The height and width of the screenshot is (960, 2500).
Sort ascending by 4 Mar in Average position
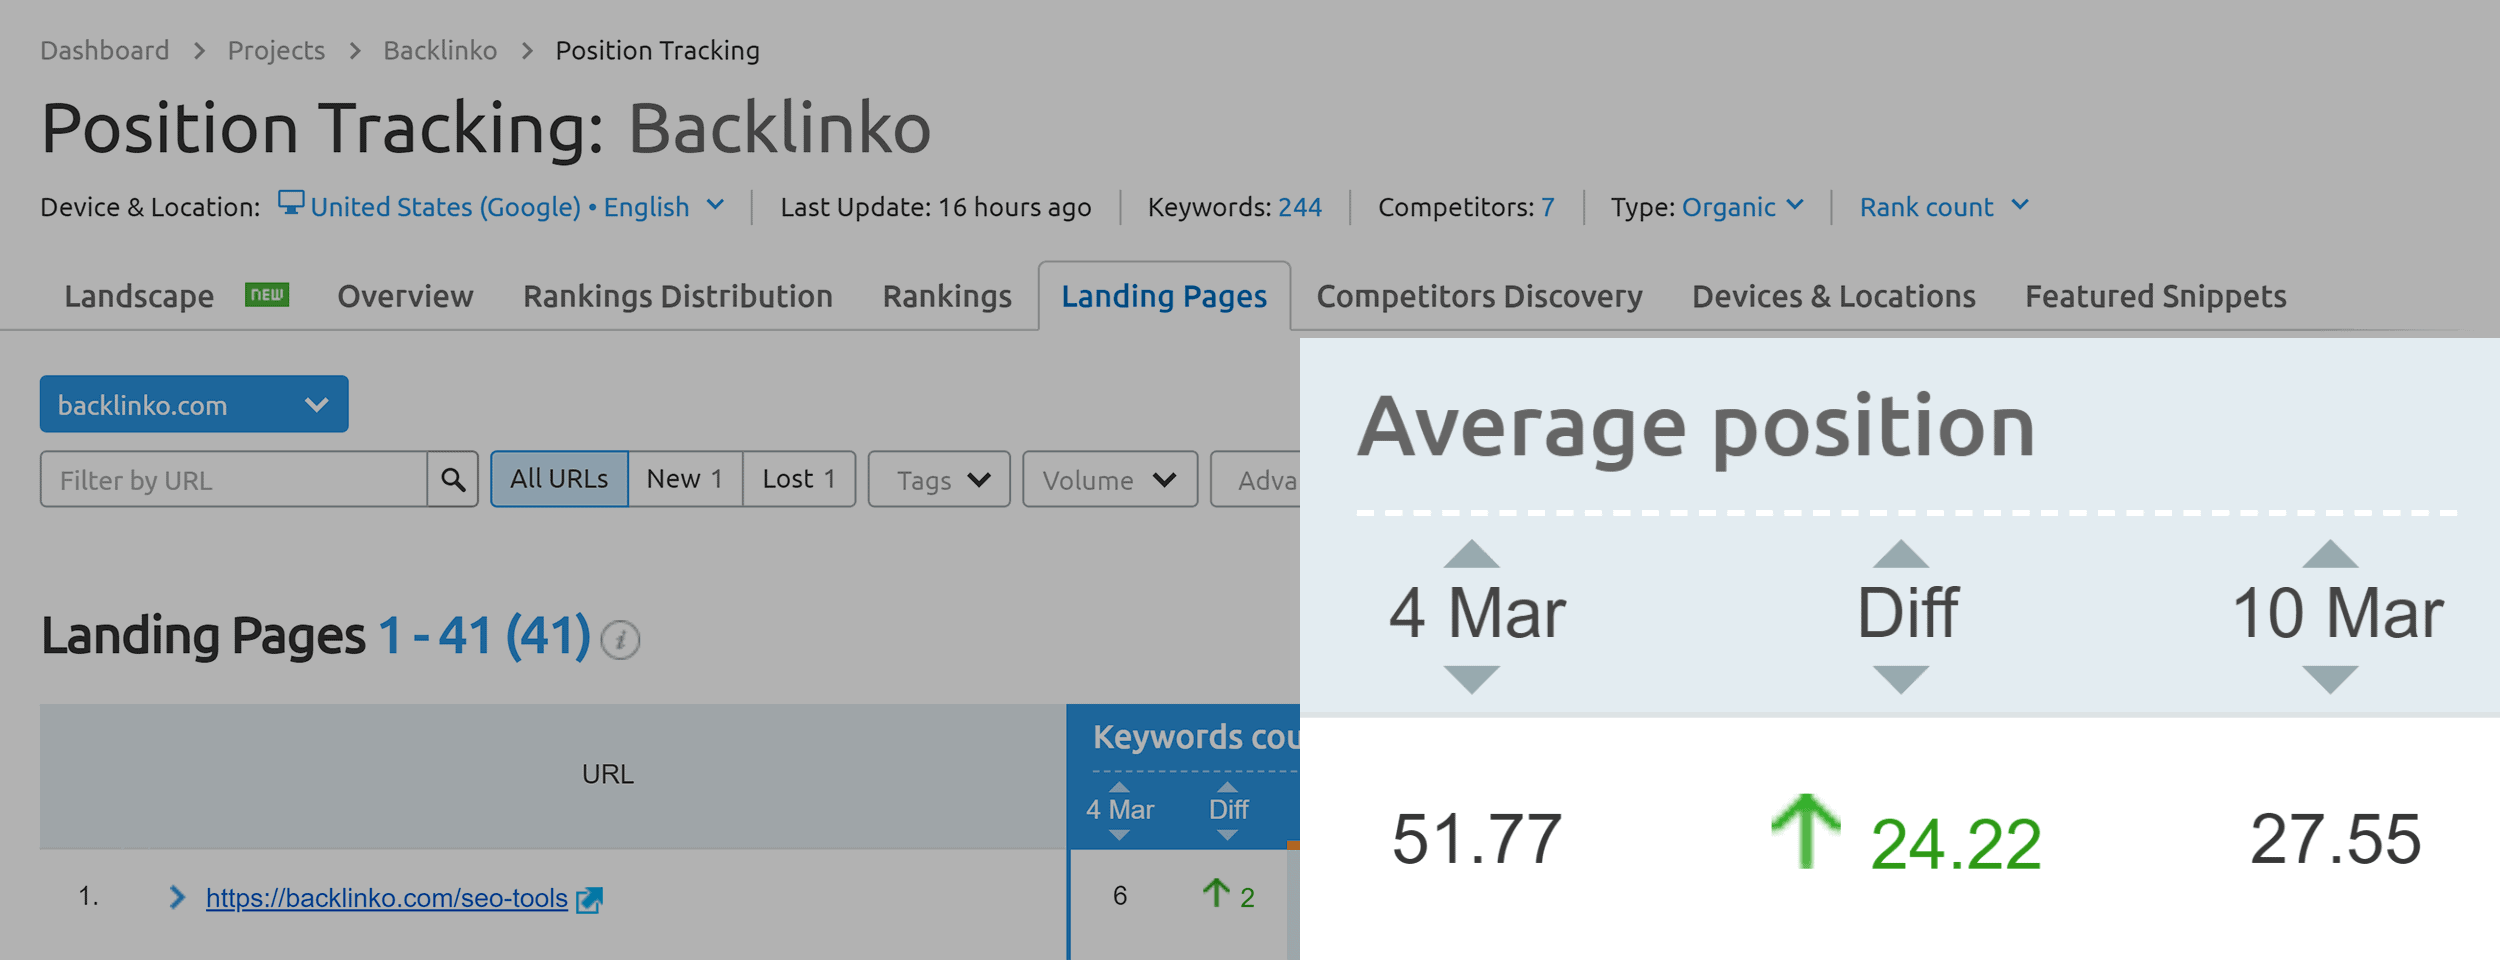click(1471, 554)
